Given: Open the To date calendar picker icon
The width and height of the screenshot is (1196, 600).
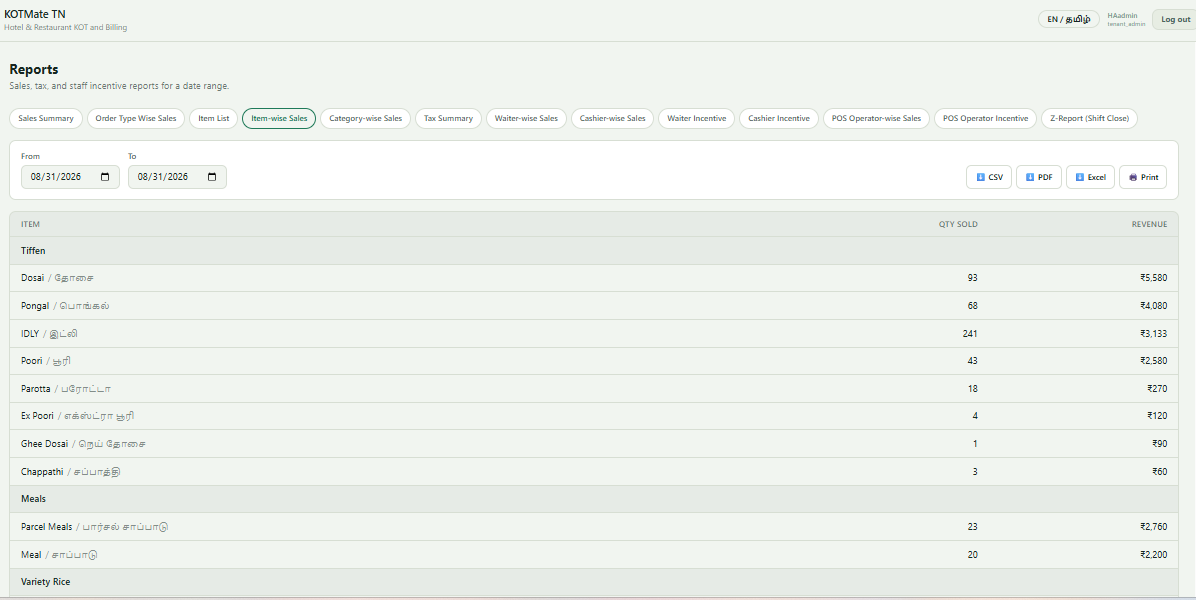Looking at the screenshot, I should tap(212, 177).
